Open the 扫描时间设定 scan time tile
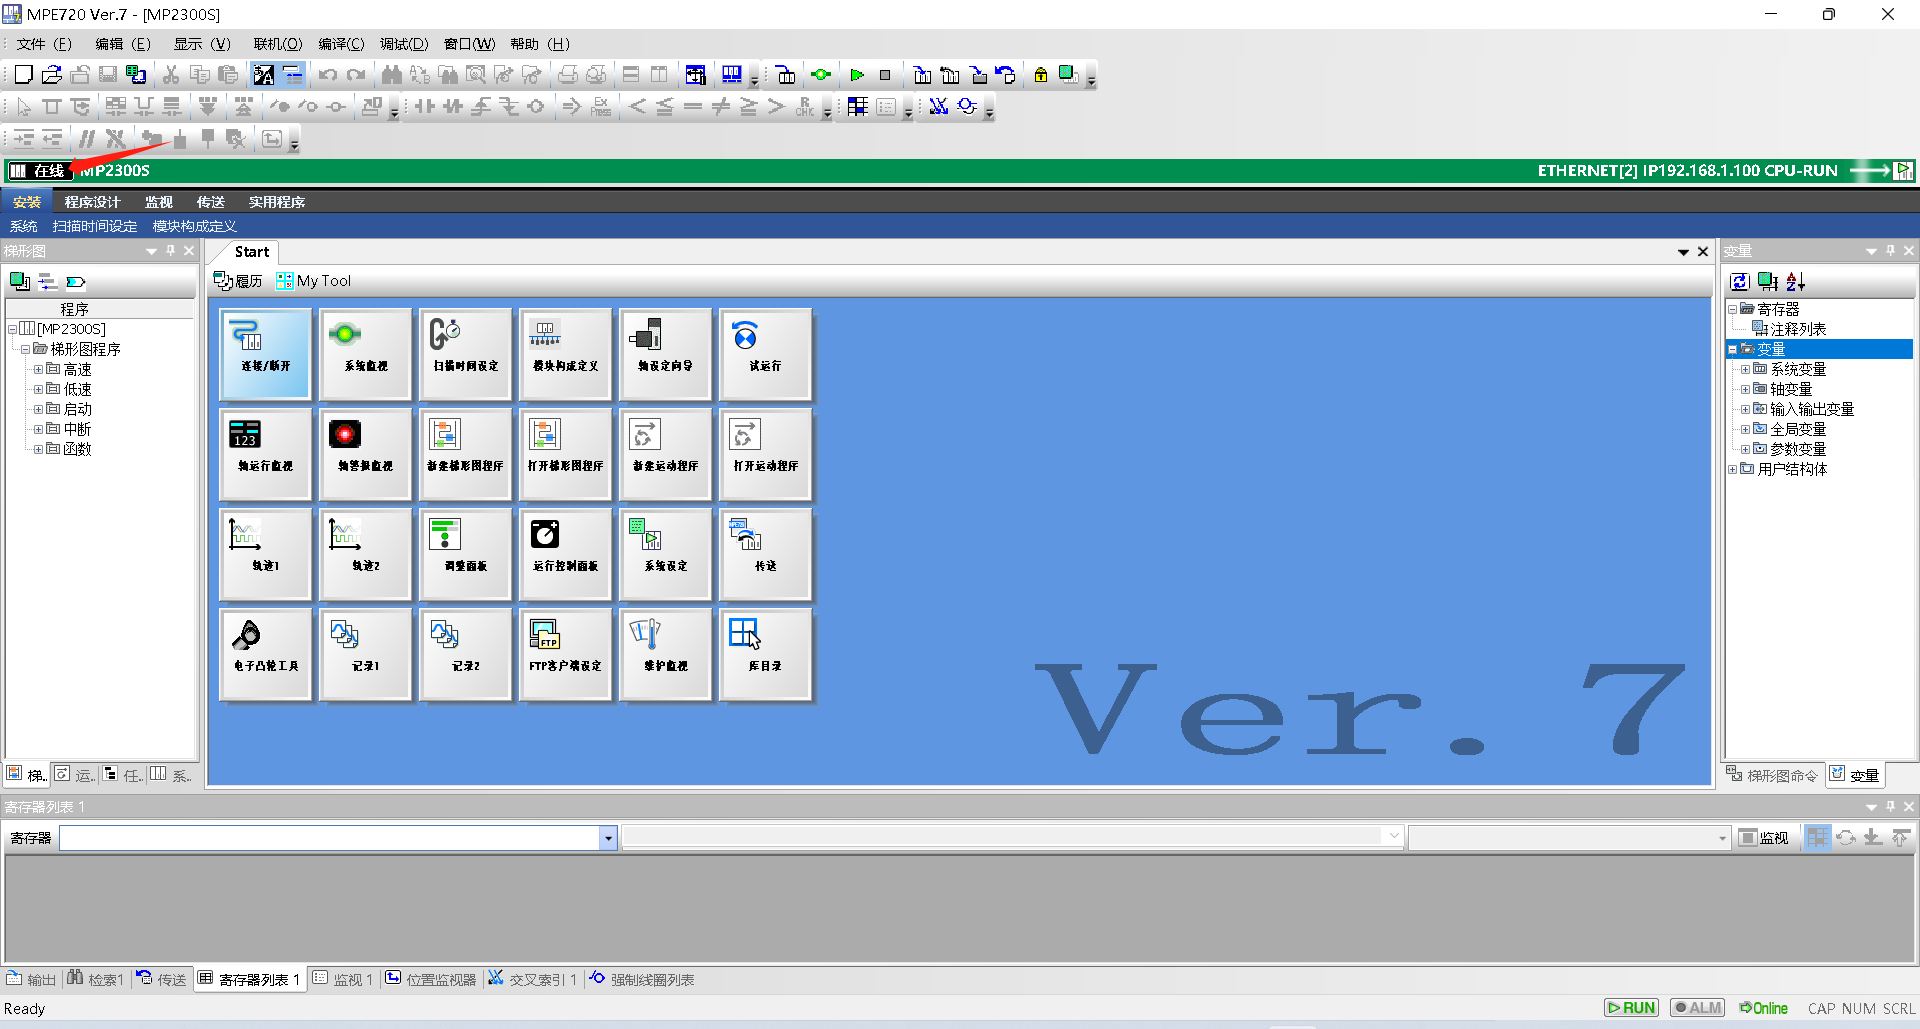 [465, 354]
